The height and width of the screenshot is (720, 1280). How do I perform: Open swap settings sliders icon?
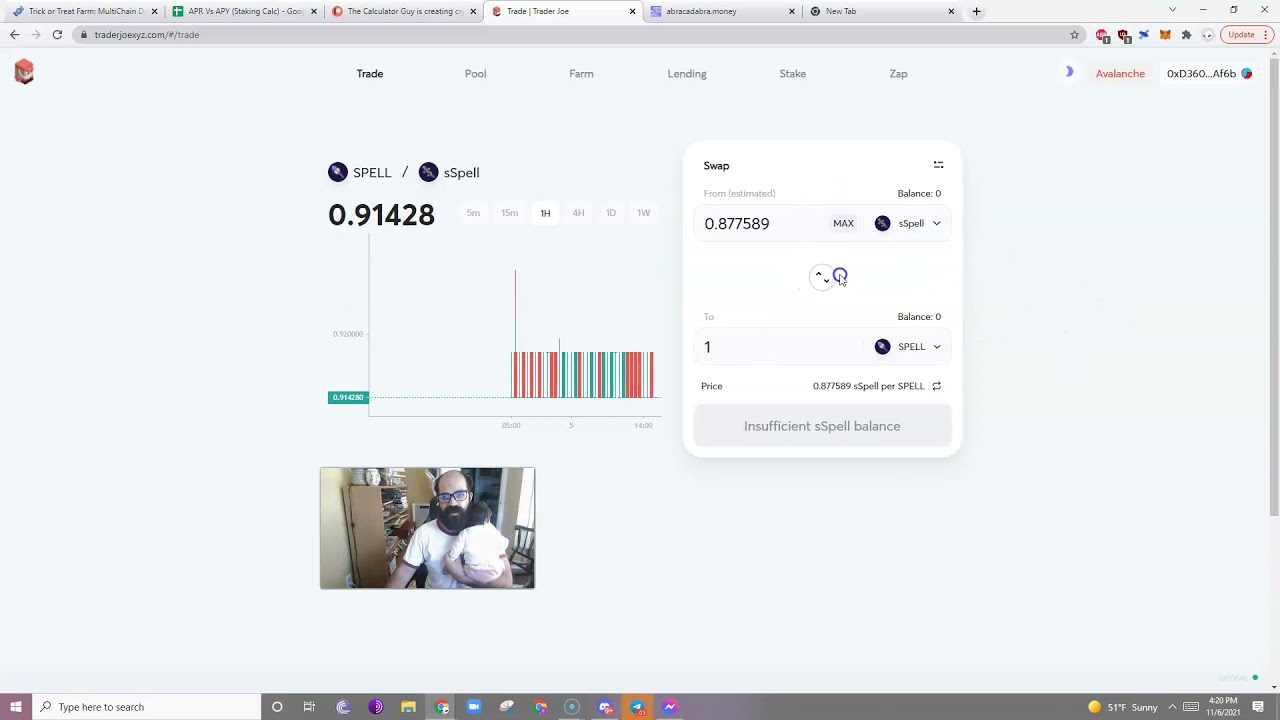coord(938,165)
